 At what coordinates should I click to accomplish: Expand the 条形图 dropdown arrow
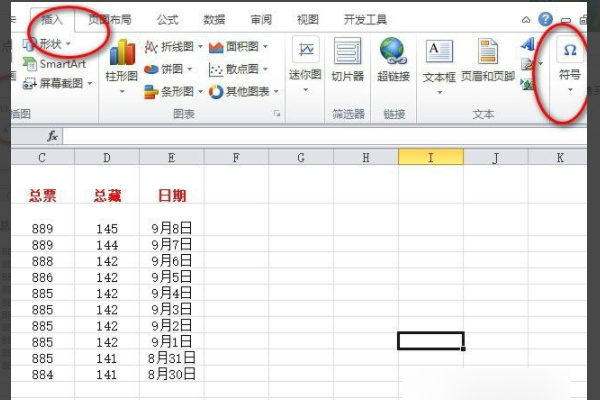click(201, 92)
